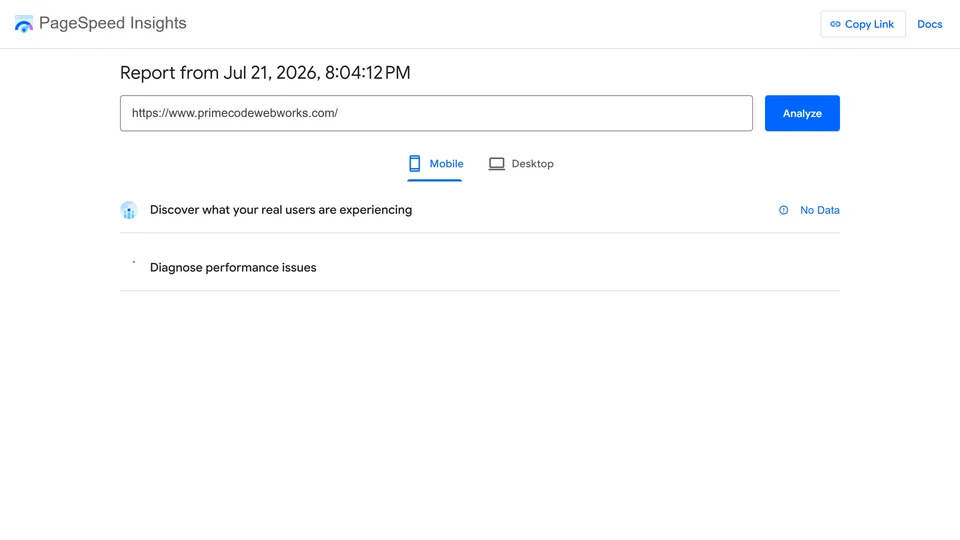Select the report date heading text

(265, 72)
